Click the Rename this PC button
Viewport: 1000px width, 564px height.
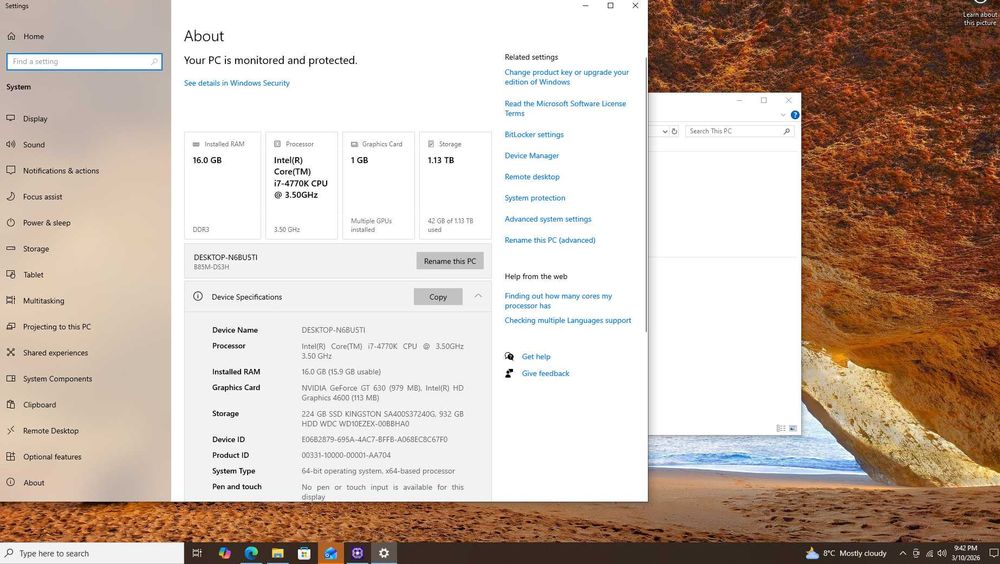tap(450, 261)
